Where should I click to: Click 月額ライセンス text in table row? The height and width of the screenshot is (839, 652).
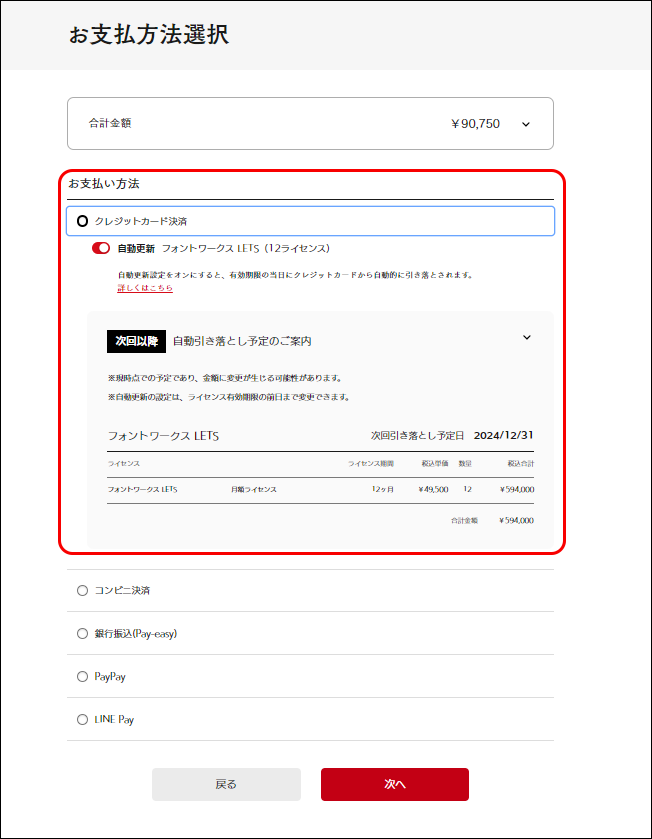[253, 490]
